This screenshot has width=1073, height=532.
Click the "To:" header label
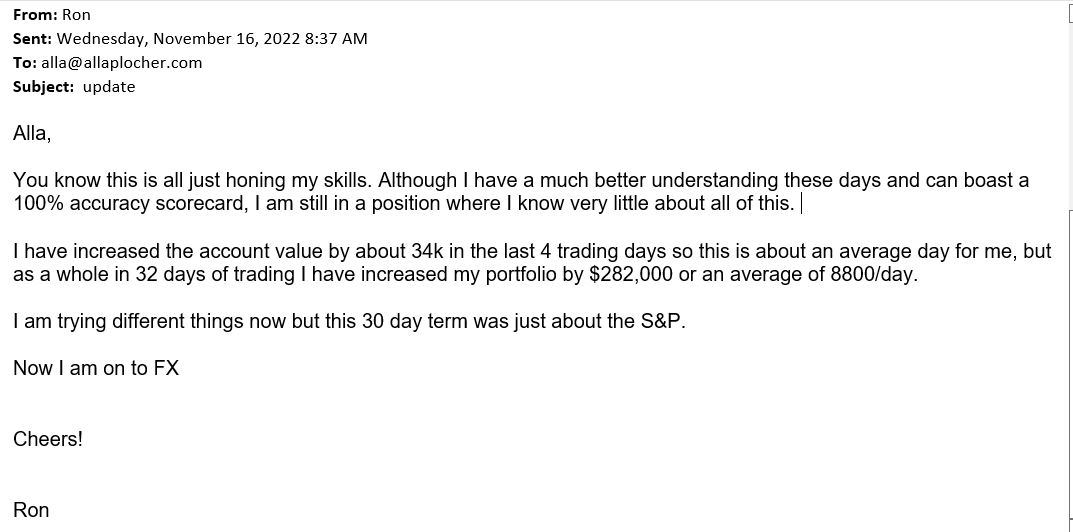tap(25, 63)
